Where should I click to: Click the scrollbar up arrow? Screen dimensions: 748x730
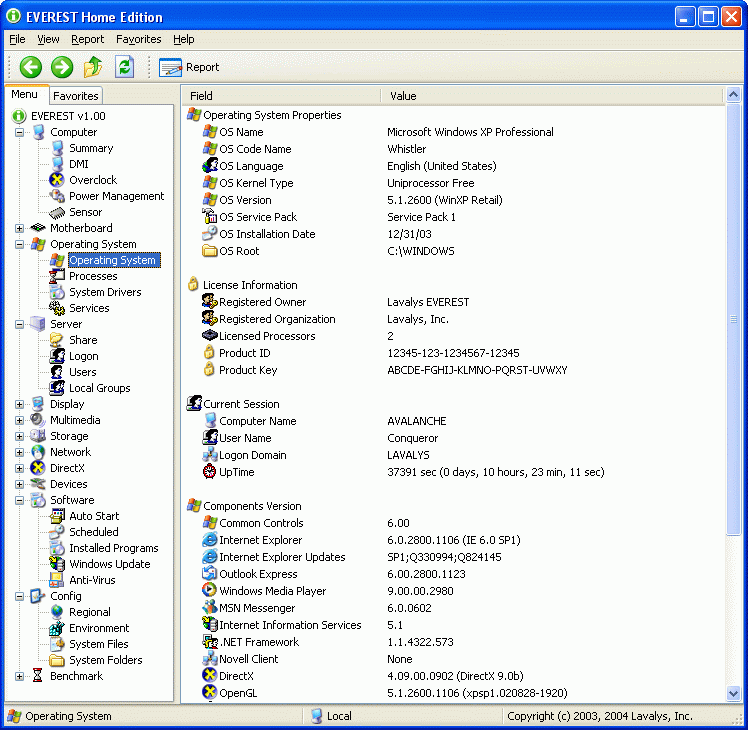(x=733, y=95)
